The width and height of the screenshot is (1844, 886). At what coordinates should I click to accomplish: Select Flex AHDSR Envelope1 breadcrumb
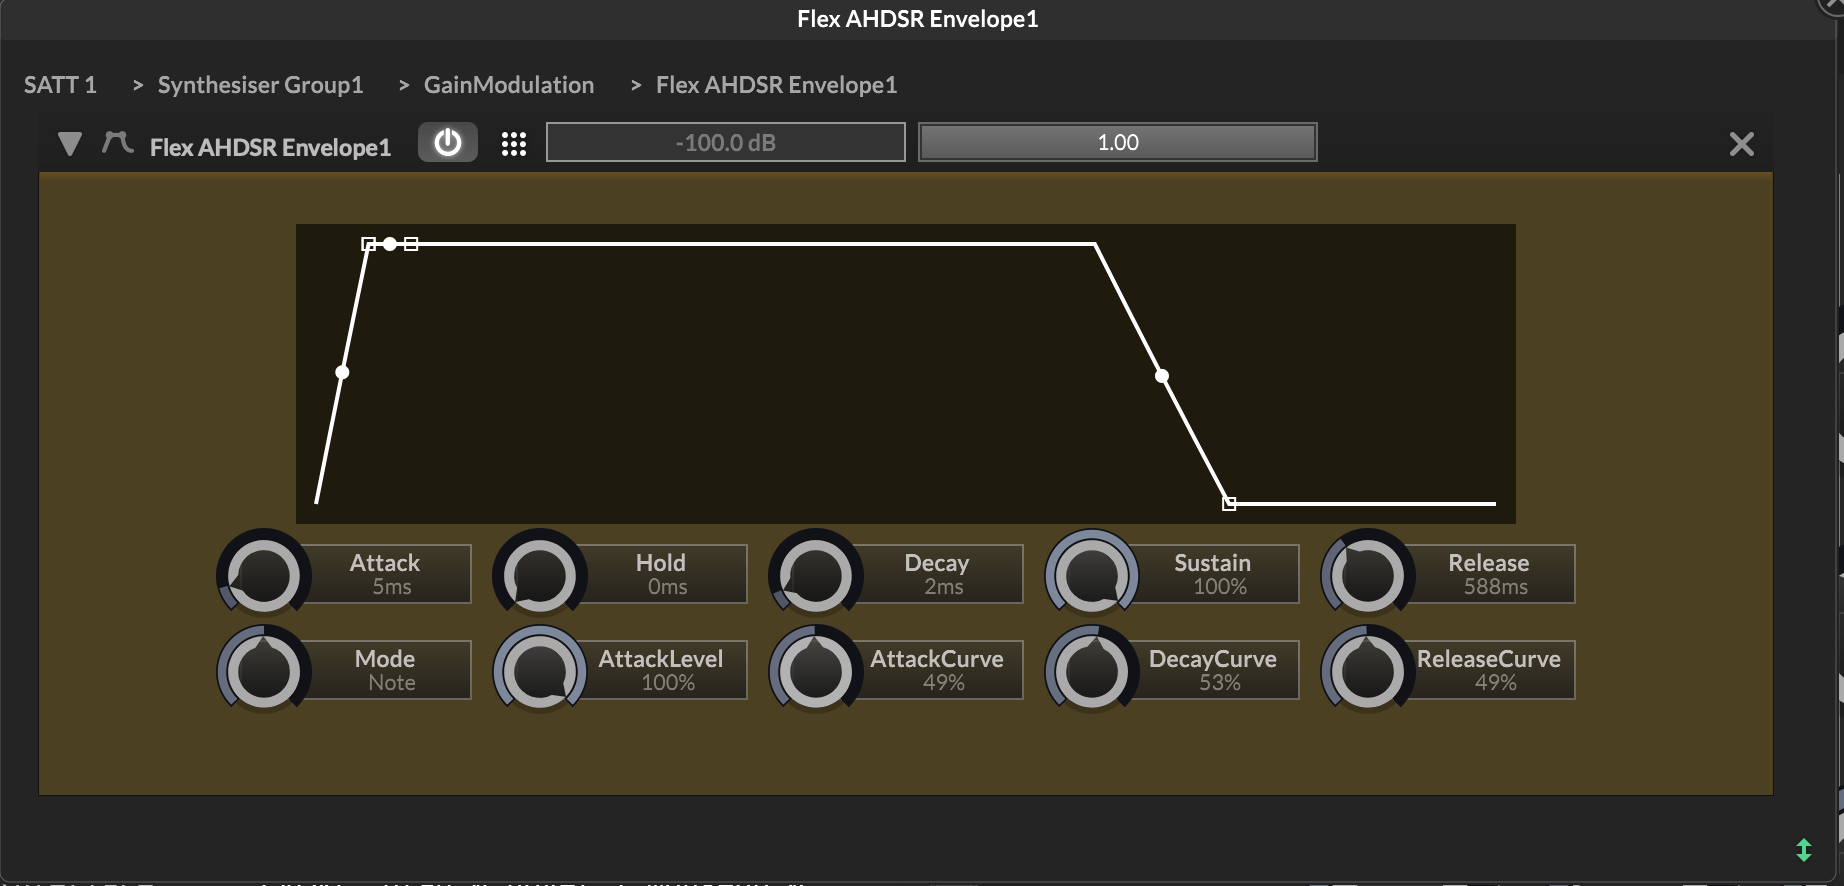click(776, 85)
